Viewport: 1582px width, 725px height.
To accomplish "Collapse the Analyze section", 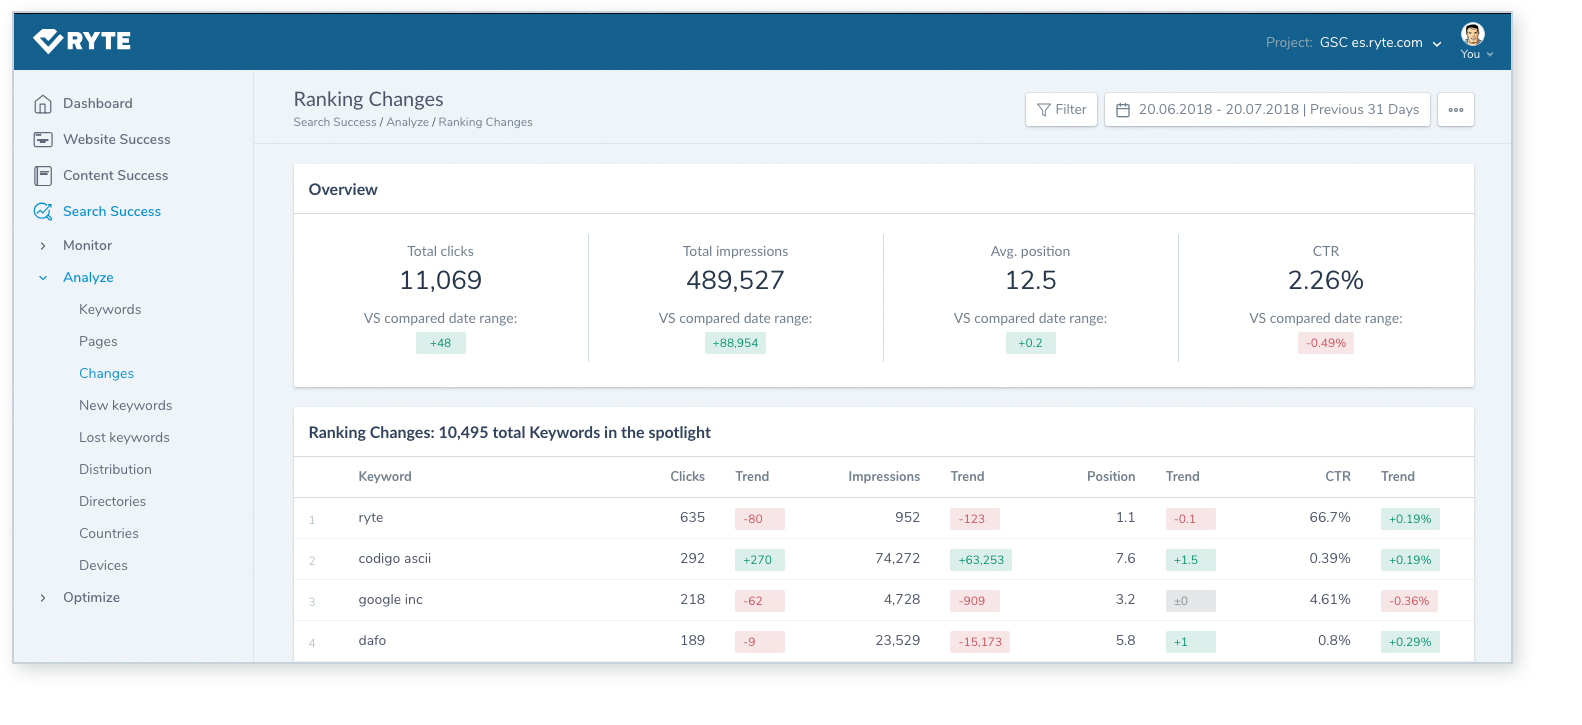I will 42,278.
